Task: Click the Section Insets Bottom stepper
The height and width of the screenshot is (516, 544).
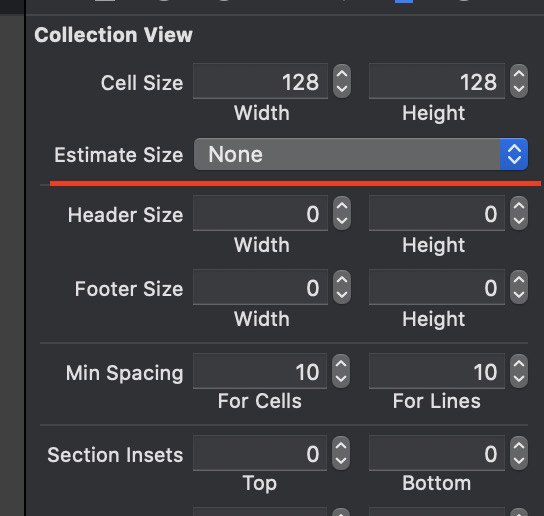Action: (519, 453)
